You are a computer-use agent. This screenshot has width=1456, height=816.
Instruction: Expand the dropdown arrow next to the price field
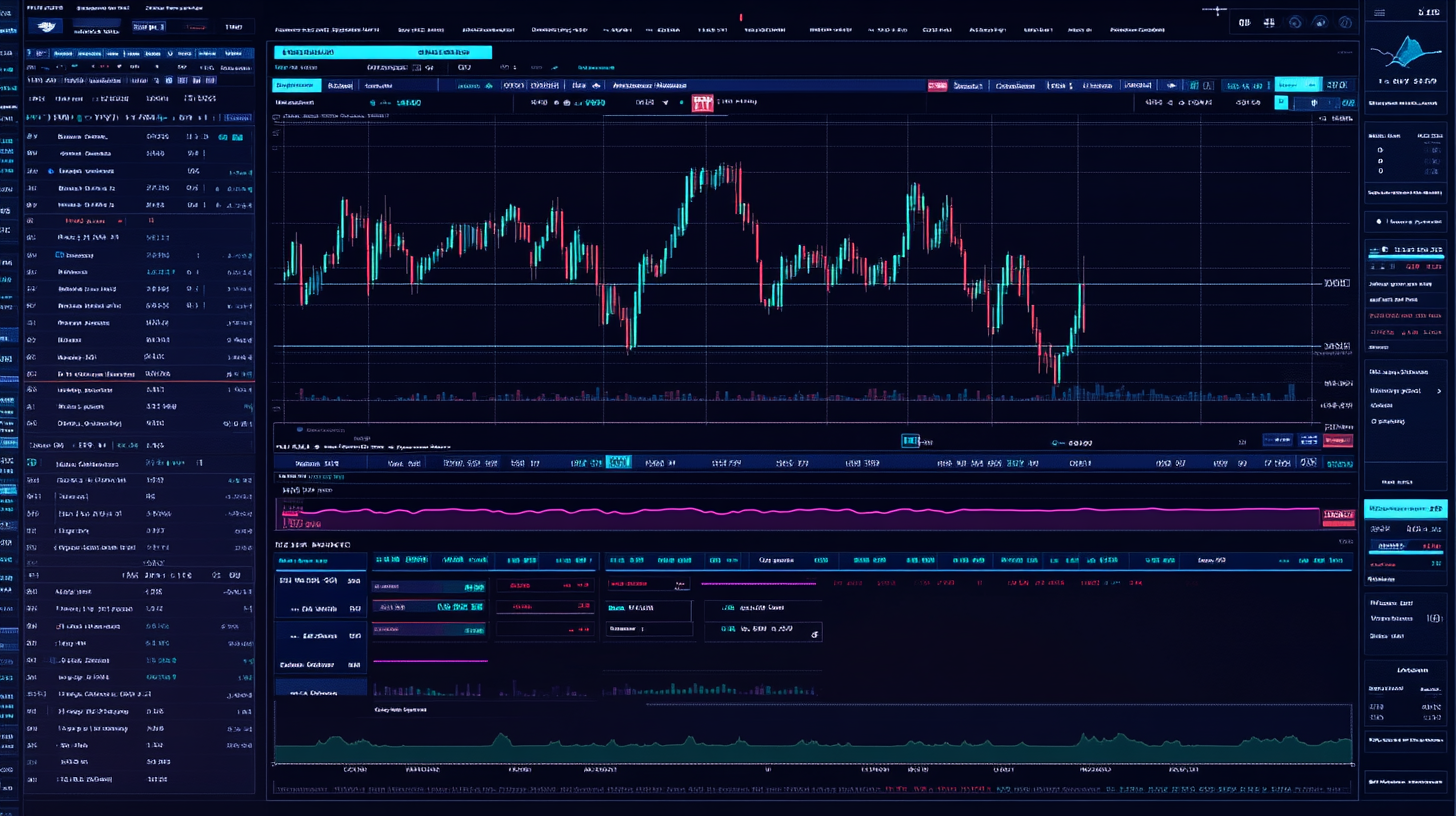(x=665, y=102)
